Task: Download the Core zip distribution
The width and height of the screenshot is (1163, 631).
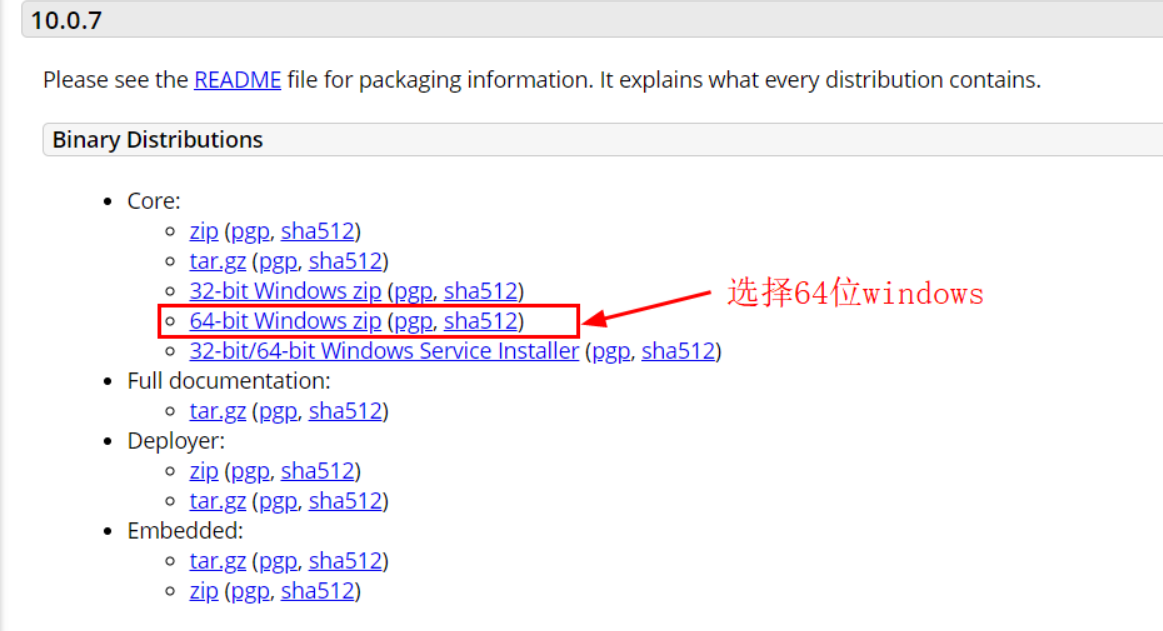Action: (203, 231)
